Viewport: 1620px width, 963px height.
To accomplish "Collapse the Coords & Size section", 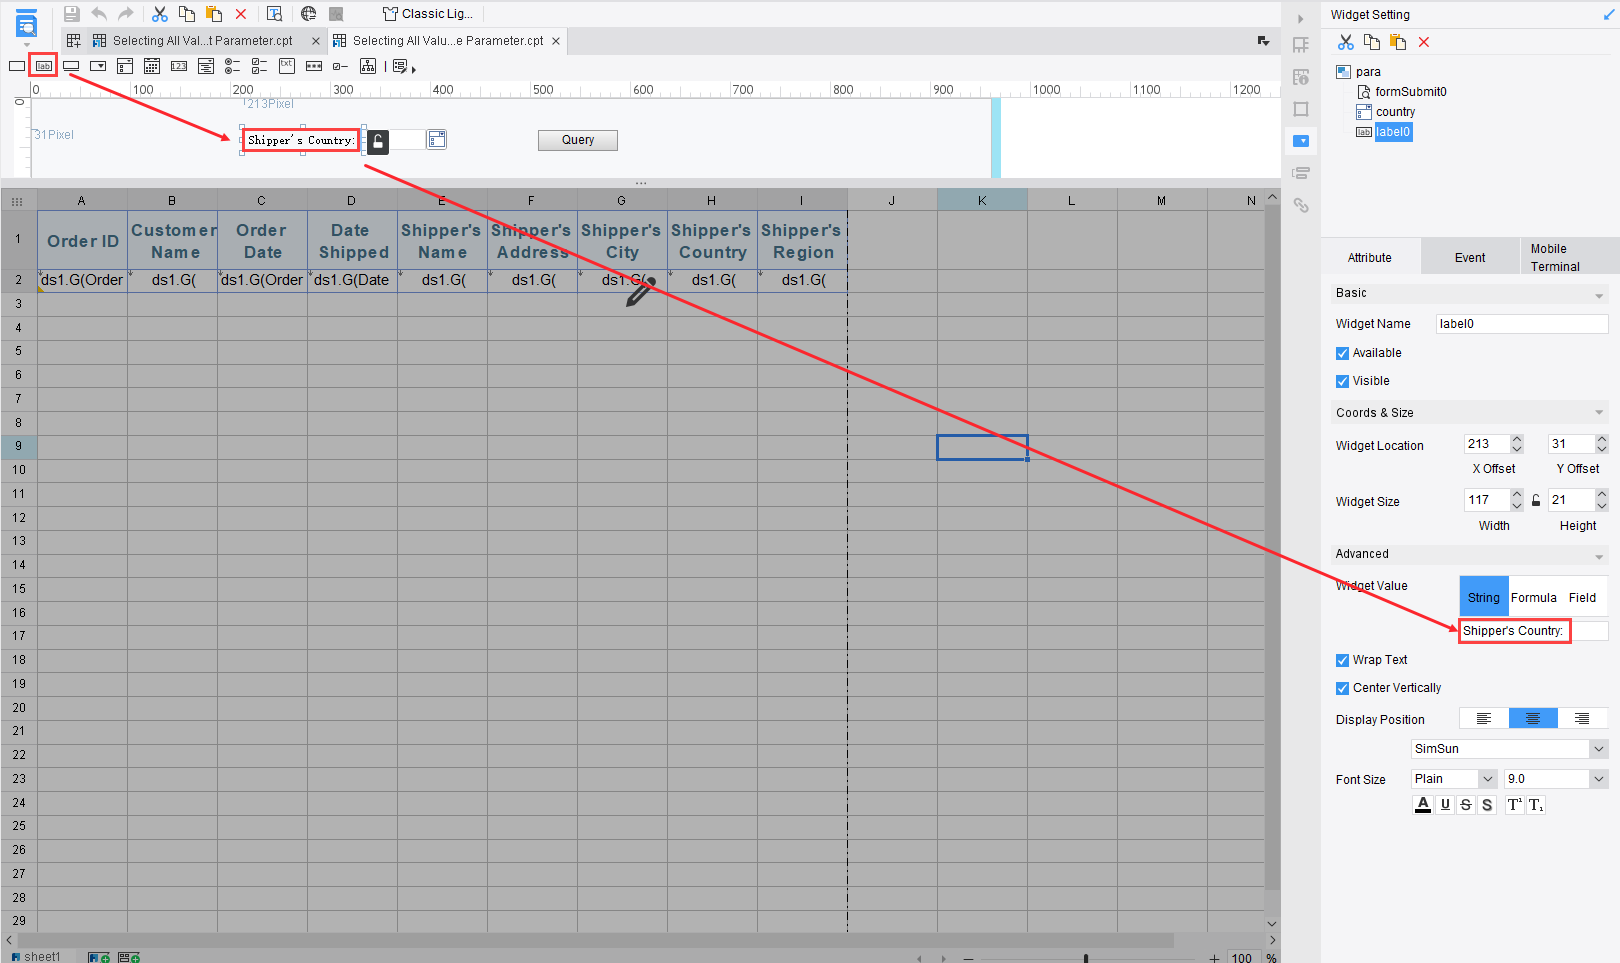I will coord(1597,412).
